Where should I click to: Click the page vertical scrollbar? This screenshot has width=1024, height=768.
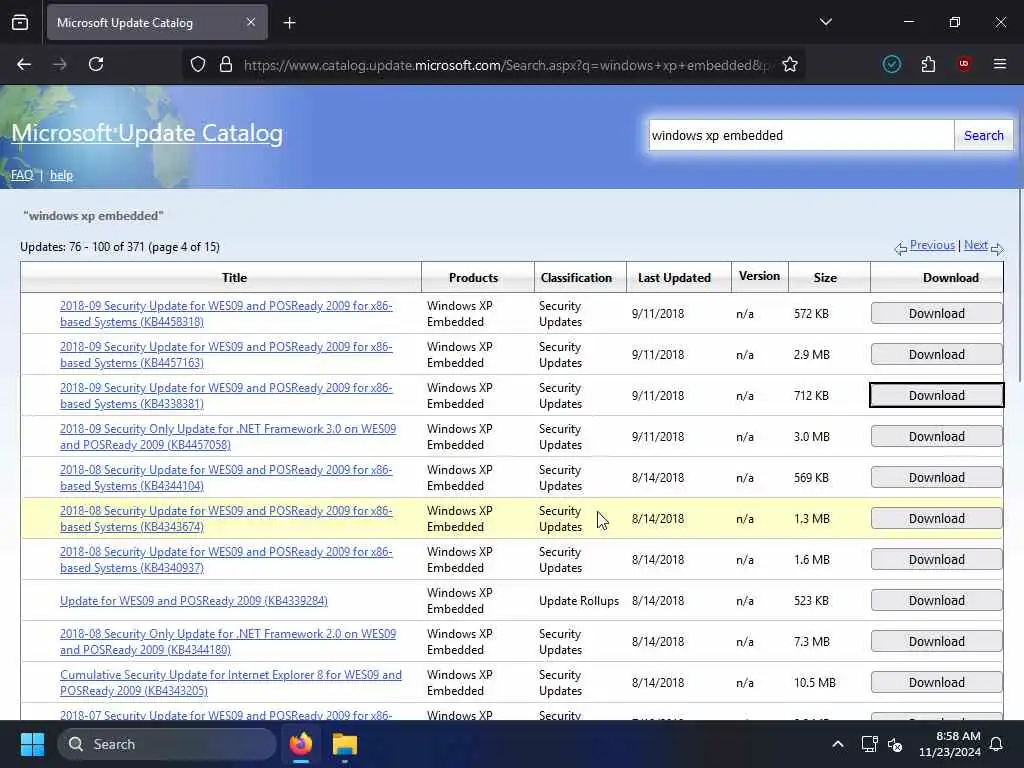[x=1020, y=287]
